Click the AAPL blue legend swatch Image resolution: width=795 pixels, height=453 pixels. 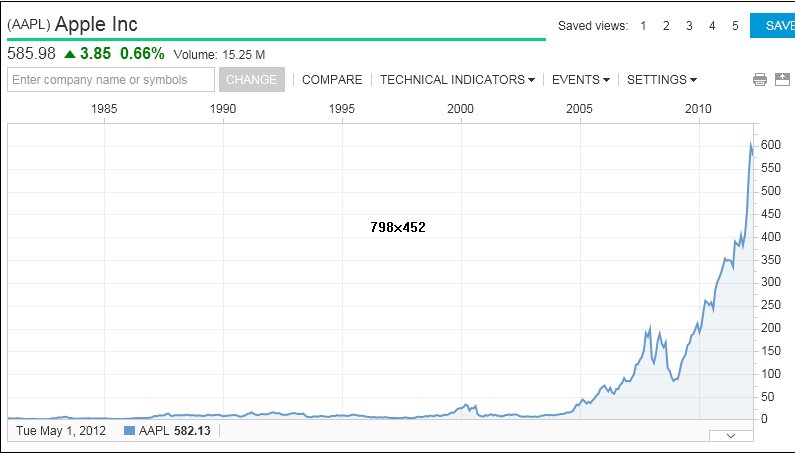point(129,431)
